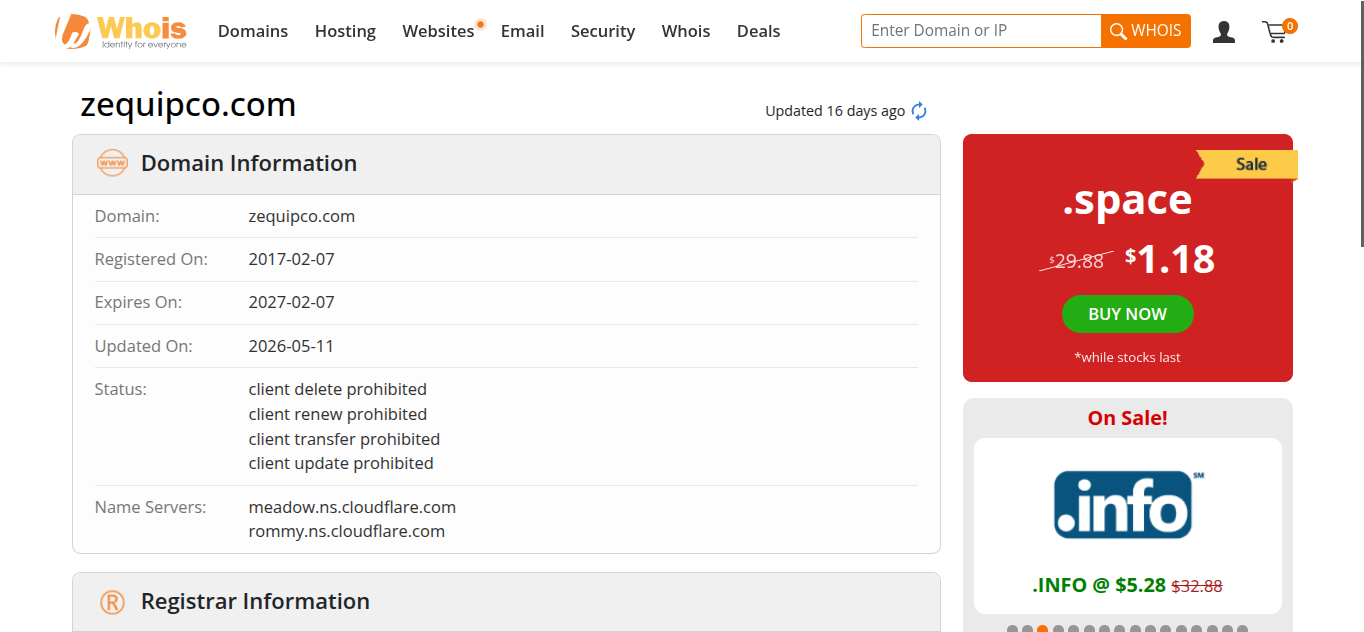Click the Whois logo in the header

coord(121,31)
